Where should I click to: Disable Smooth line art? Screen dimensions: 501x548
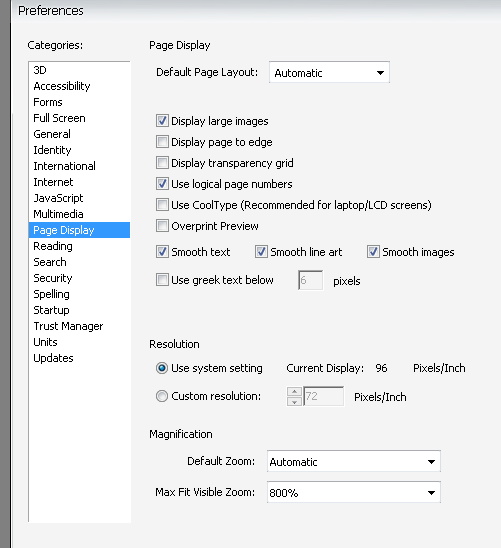[261, 252]
